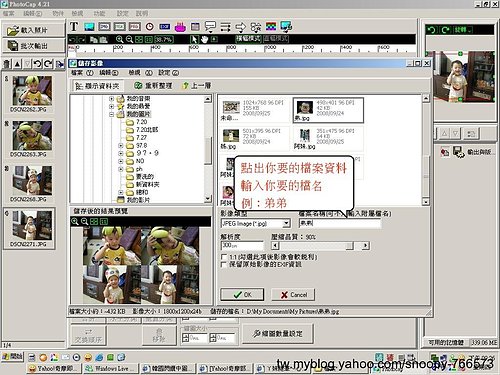Click the clock icon in top toolbar
The height and width of the screenshot is (375, 500).
(150, 27)
